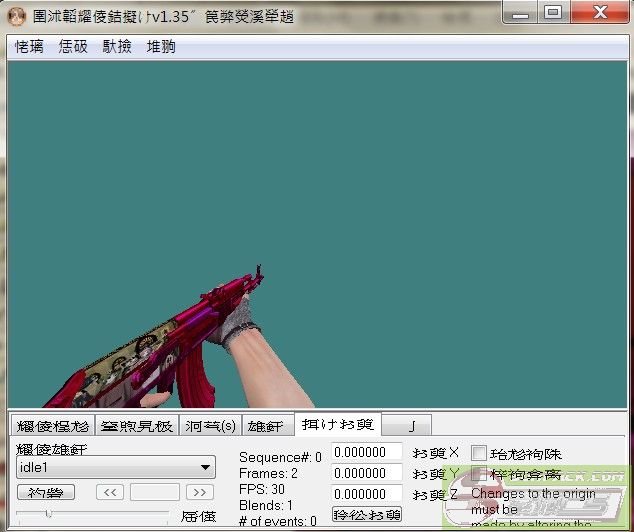Click the animation speed slider under the playback buttons
Viewport: 634px width, 532px height.
click(92, 514)
